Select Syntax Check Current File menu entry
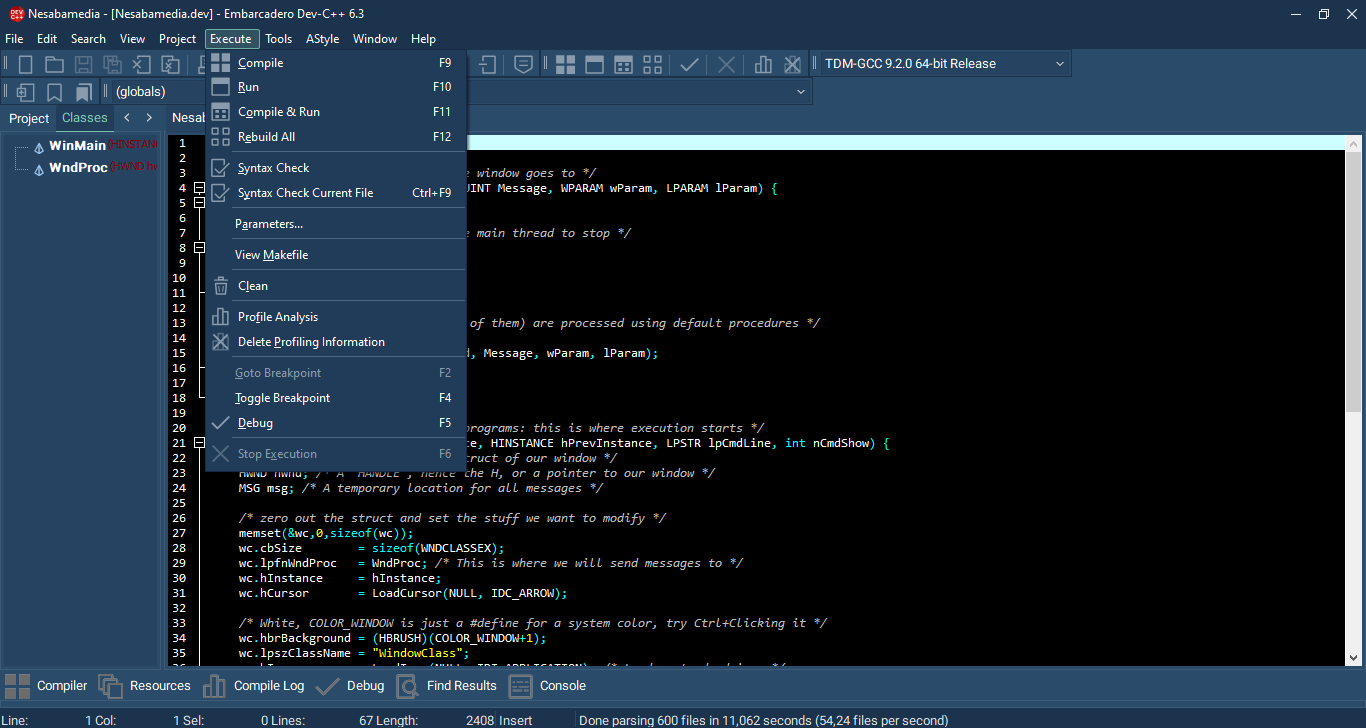 305,193
